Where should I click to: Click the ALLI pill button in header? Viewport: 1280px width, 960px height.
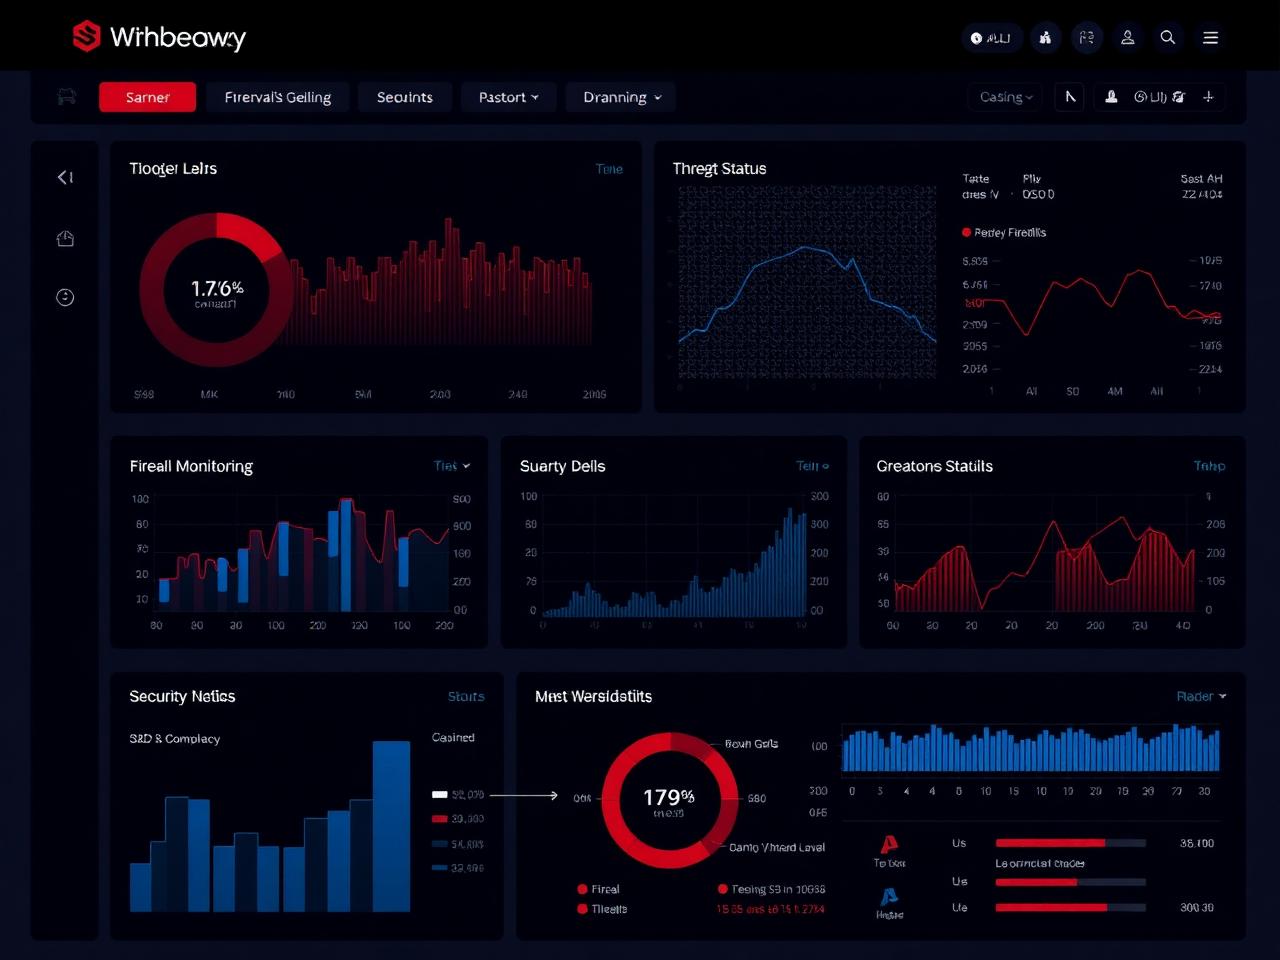(990, 38)
